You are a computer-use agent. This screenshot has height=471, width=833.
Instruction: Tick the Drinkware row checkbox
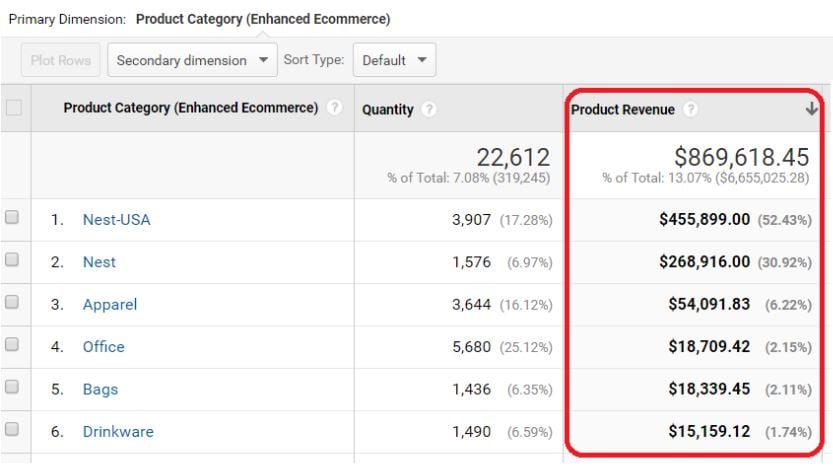pos(12,429)
